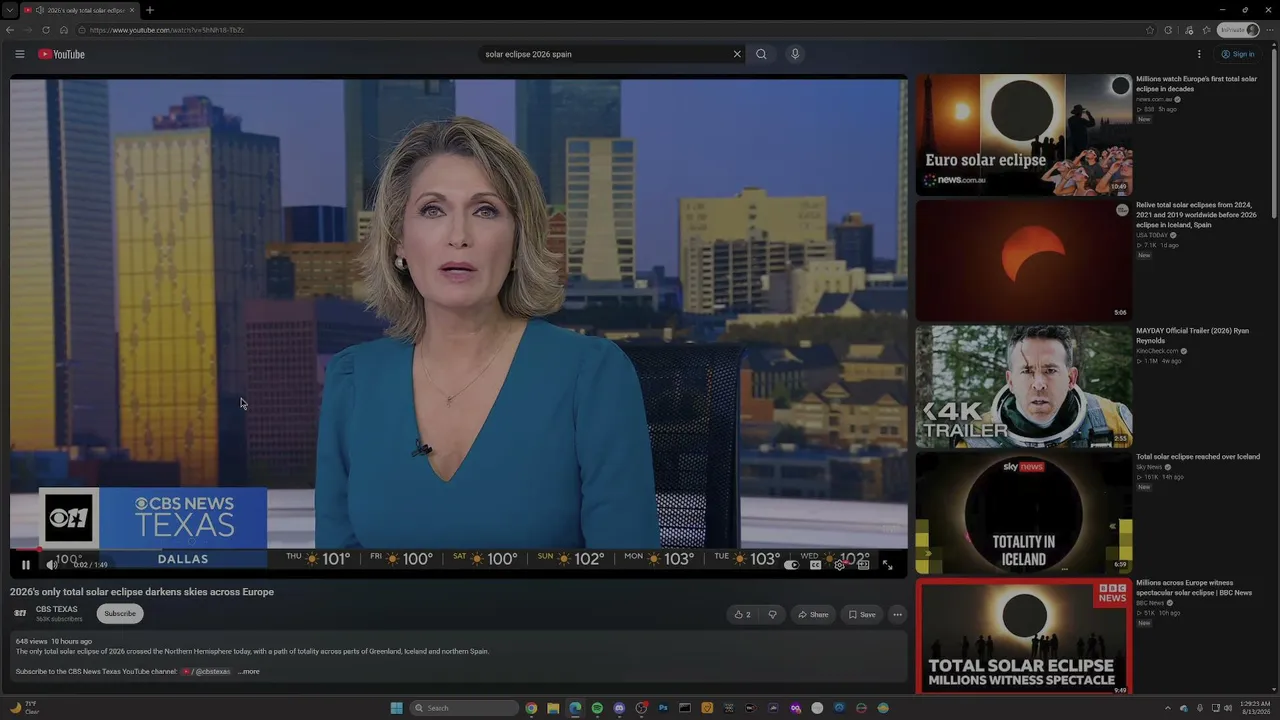The height and width of the screenshot is (720, 1280).
Task: Open the tab actions dropdown
Action: [x=10, y=10]
